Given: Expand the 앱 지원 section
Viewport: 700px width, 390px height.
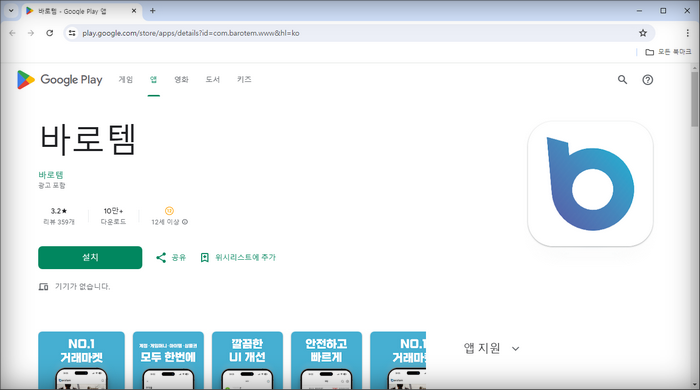Looking at the screenshot, I should (x=491, y=349).
